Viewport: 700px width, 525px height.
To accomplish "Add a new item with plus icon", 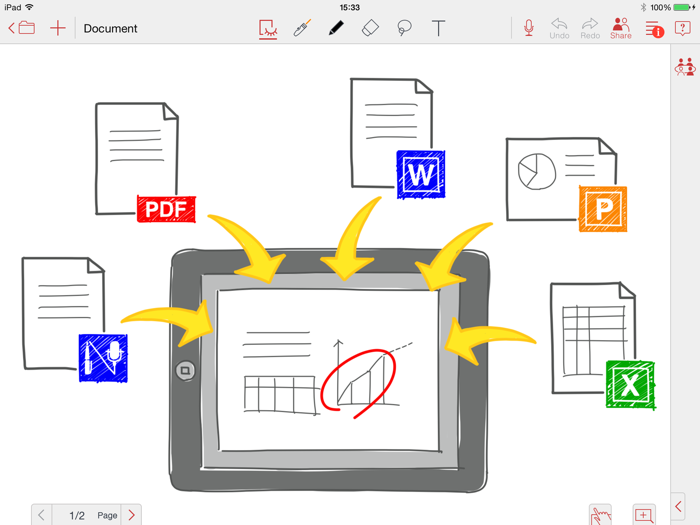I will [58, 28].
